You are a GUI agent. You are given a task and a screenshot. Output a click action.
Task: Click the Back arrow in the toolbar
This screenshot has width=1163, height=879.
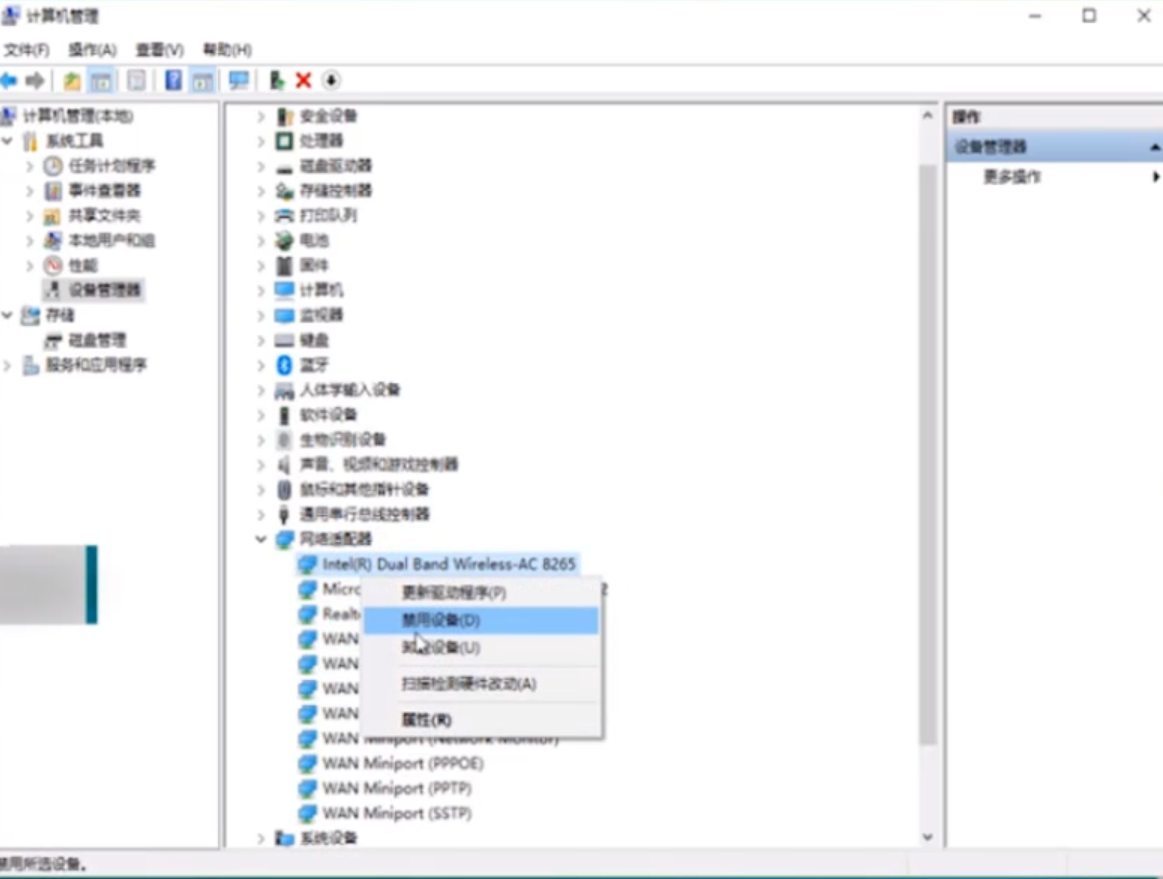tap(10, 80)
